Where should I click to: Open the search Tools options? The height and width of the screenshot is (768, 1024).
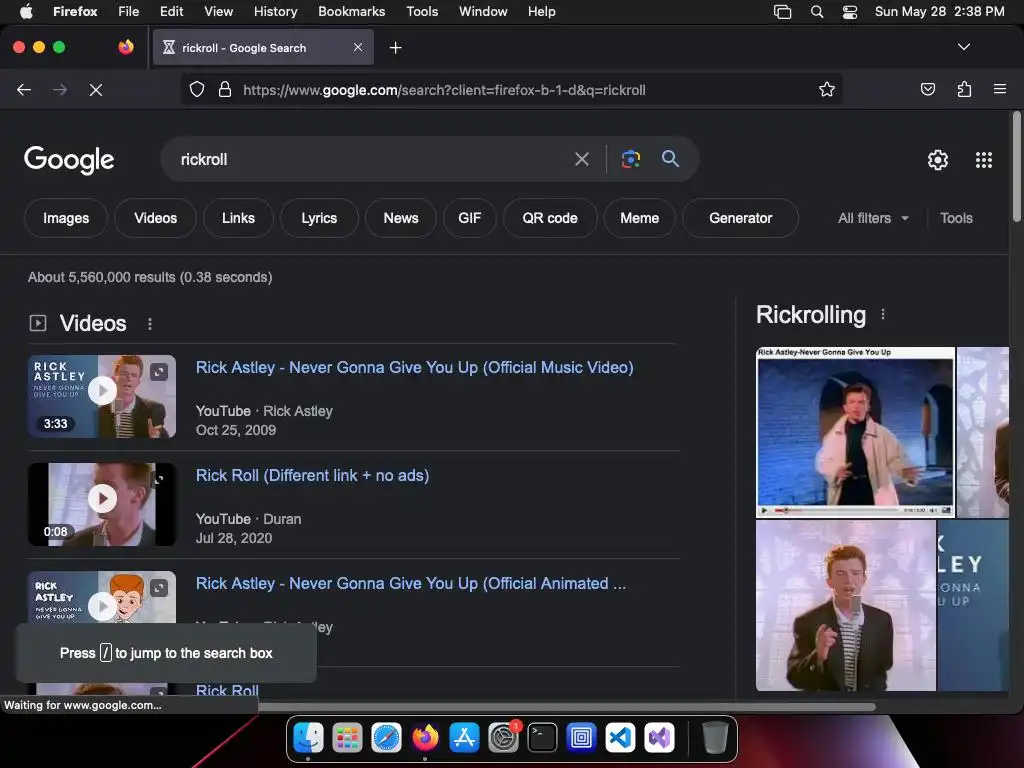pyautogui.click(x=956, y=218)
